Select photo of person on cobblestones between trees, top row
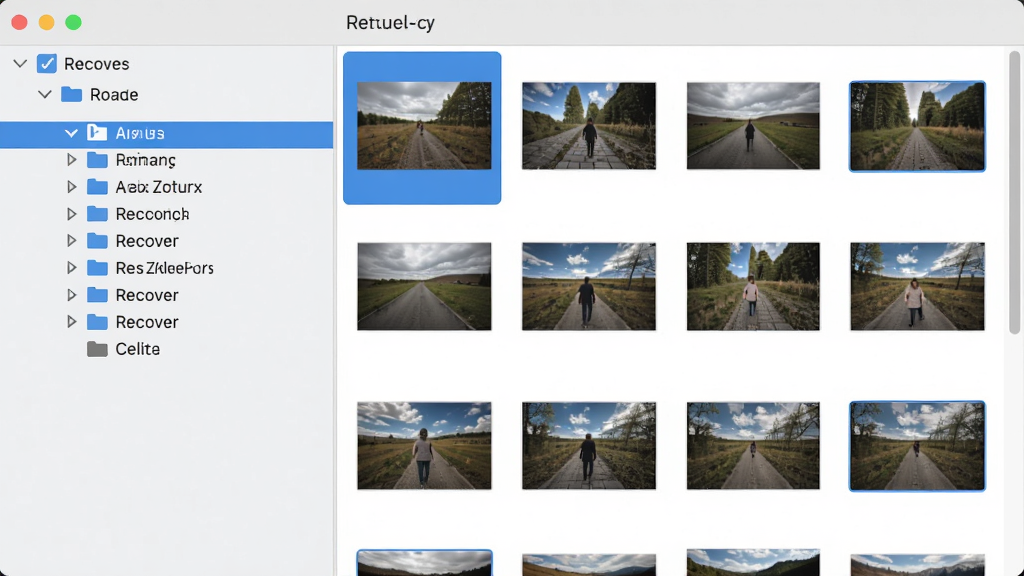Image resolution: width=1024 pixels, height=576 pixels. click(x=588, y=126)
